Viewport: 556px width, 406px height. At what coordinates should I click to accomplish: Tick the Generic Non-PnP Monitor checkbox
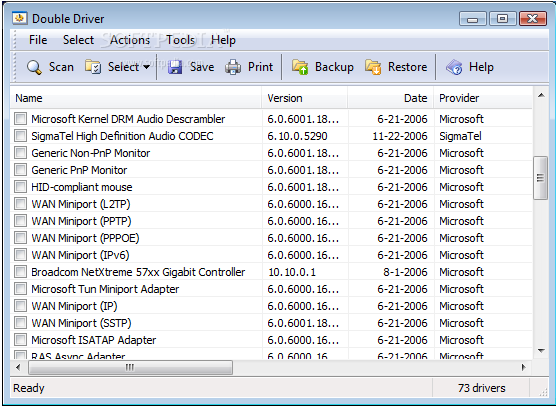pos(20,153)
